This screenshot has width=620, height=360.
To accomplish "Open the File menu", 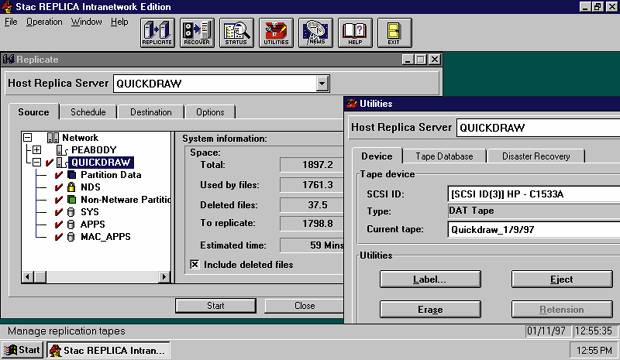I will click(11, 22).
